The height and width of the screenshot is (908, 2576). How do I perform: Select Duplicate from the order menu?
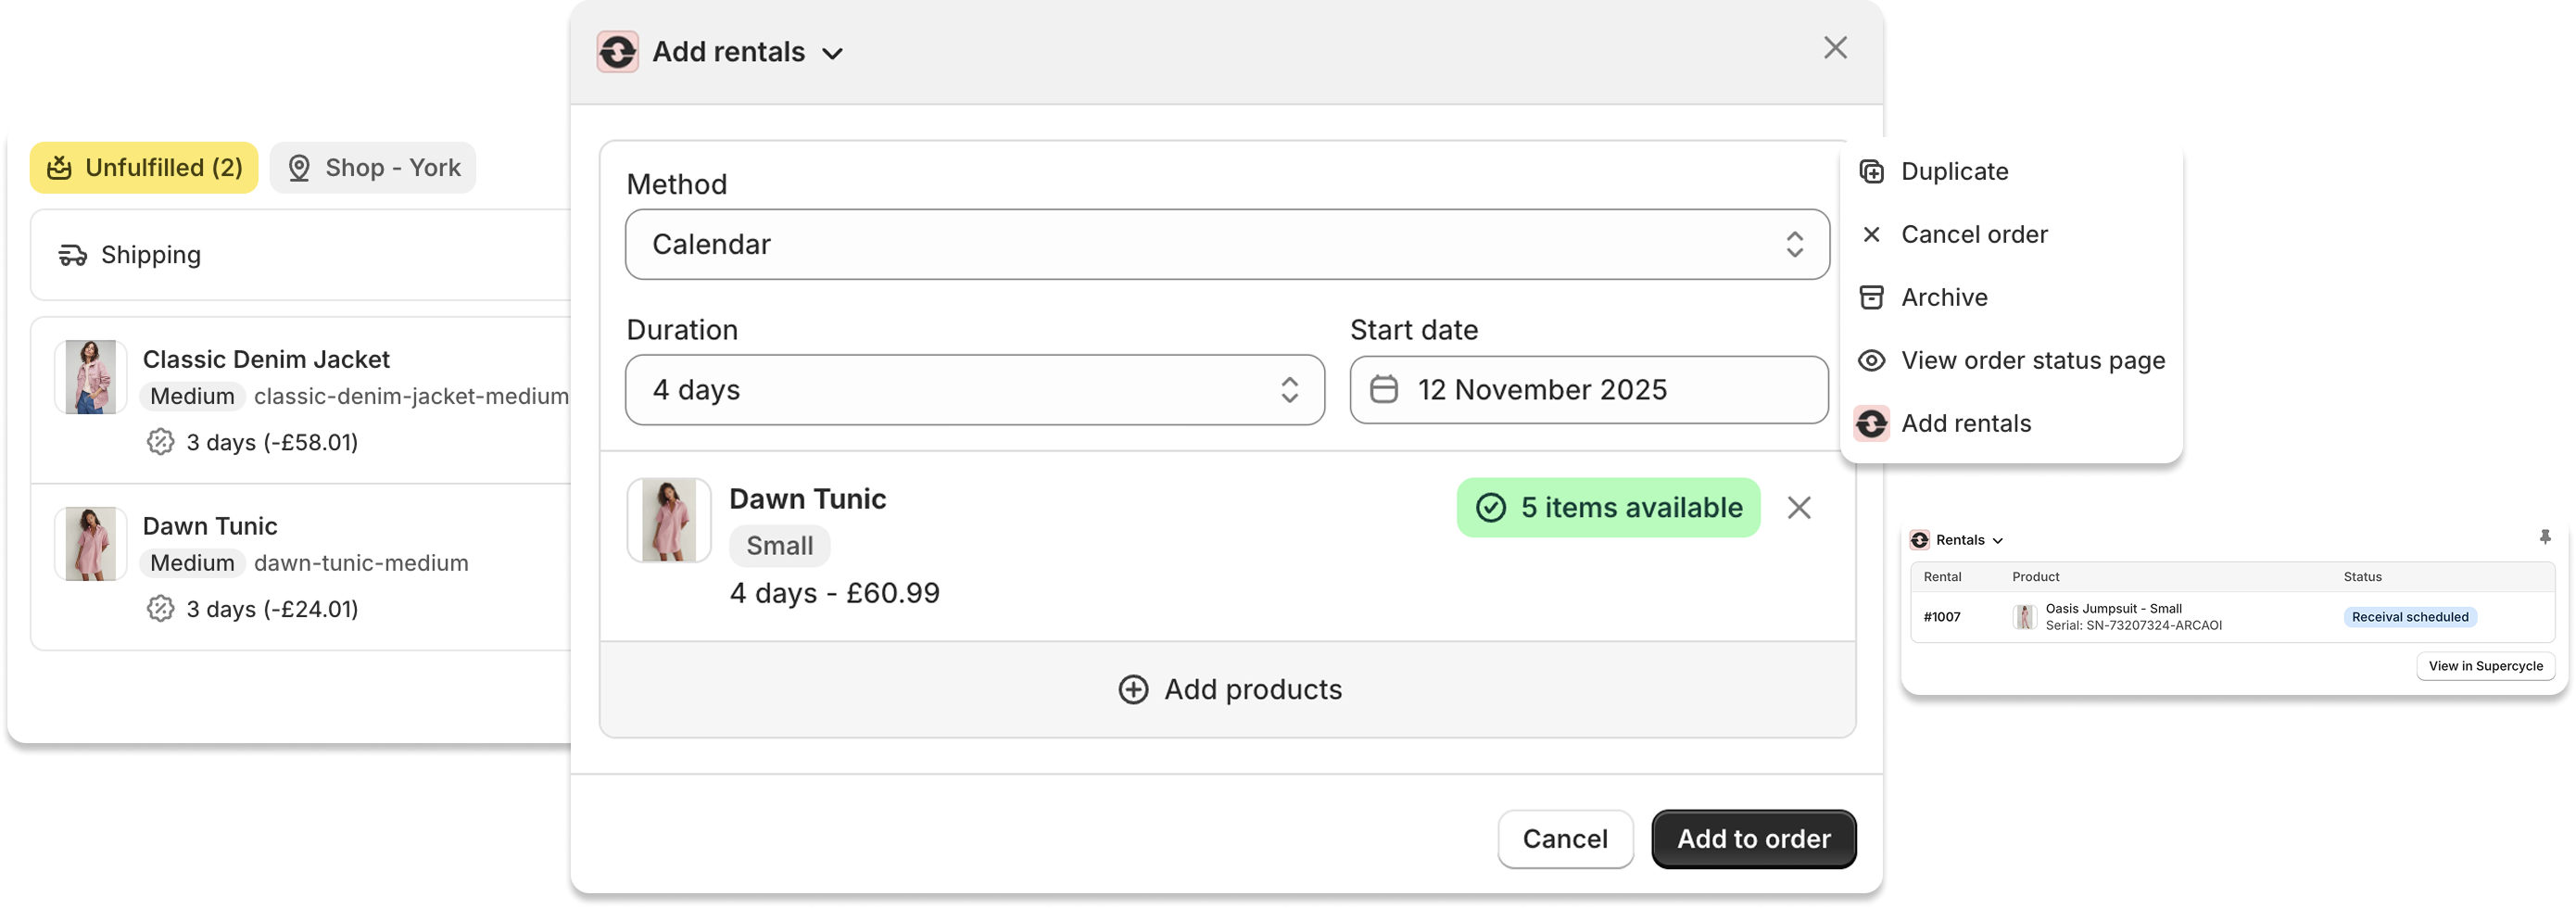click(1954, 171)
